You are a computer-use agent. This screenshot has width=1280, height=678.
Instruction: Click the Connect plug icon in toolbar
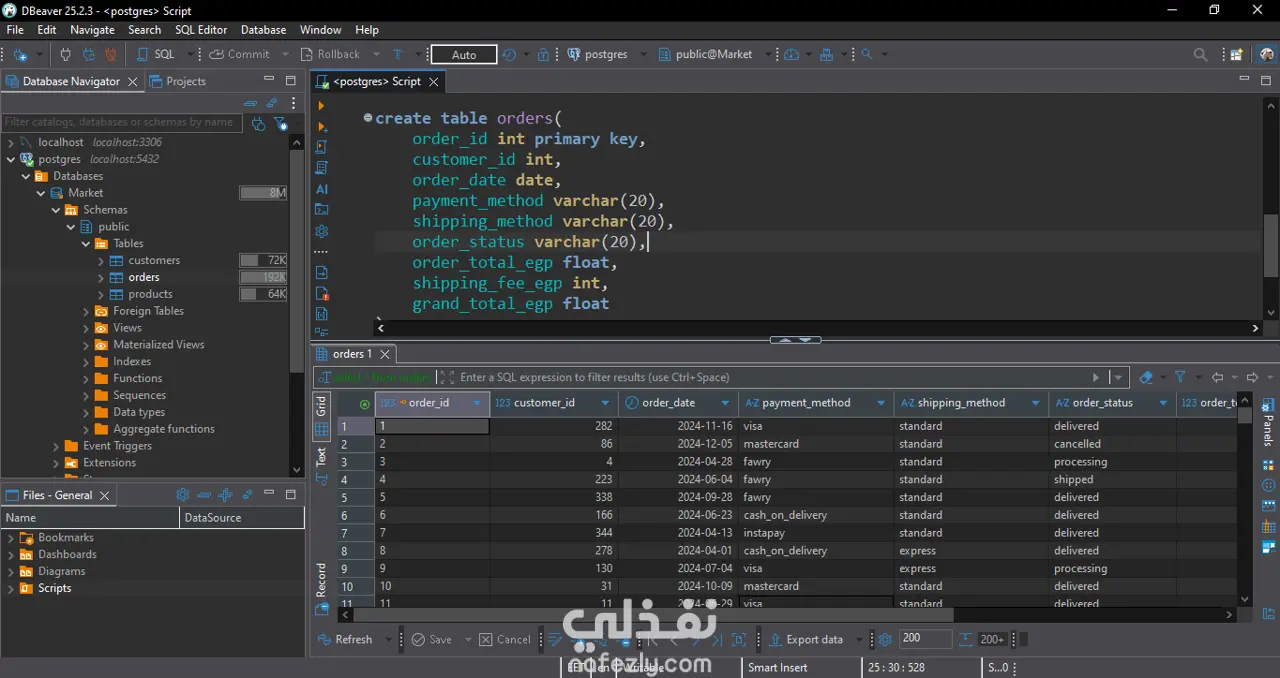click(66, 55)
